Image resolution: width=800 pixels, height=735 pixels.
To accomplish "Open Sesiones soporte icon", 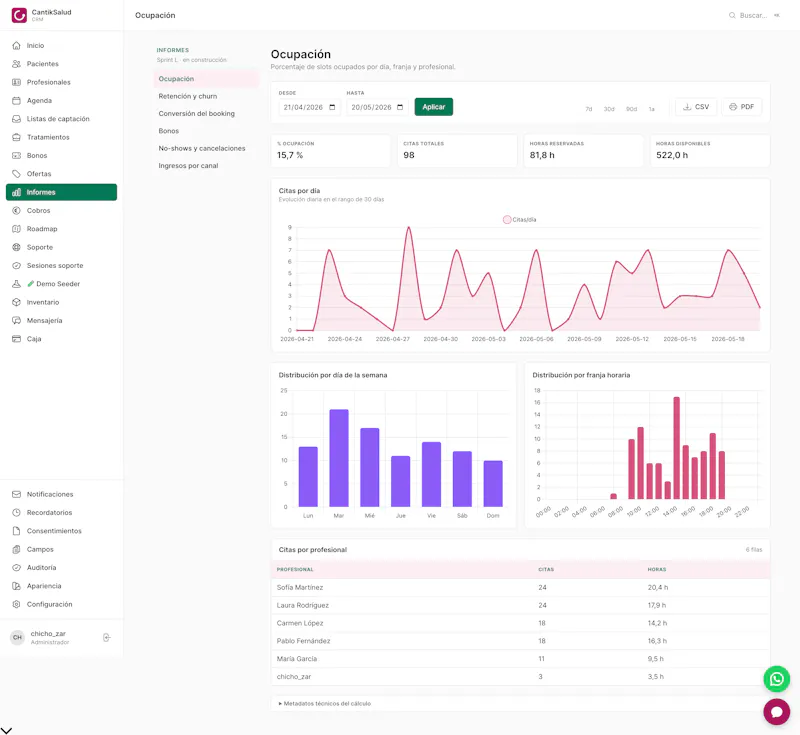I will click(16, 266).
